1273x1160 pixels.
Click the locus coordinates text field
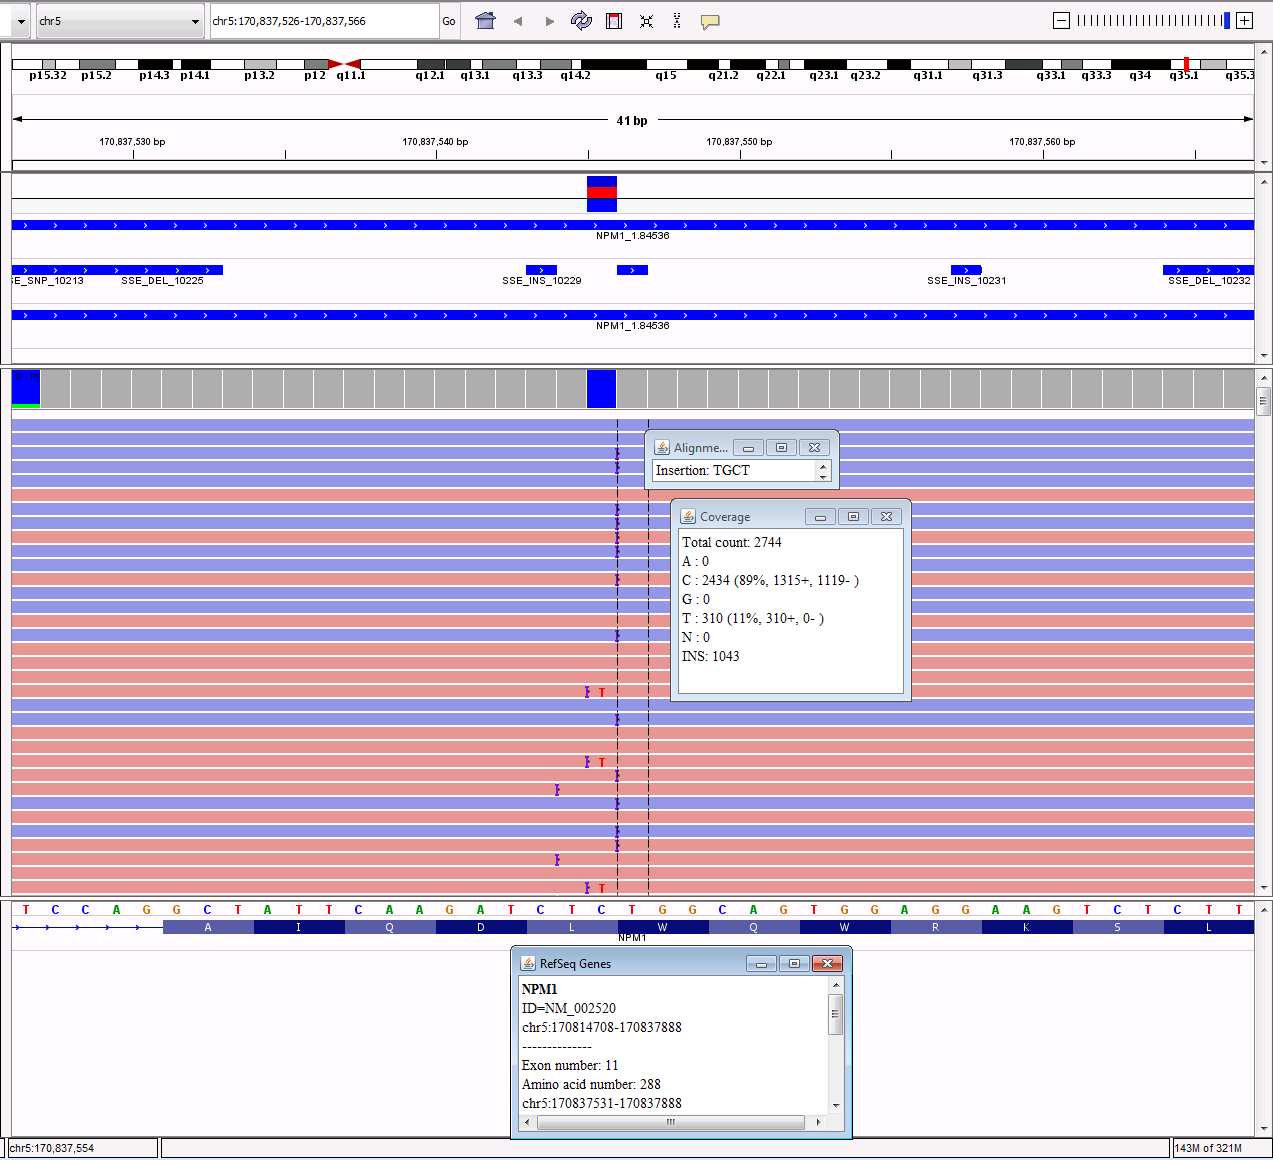(323, 21)
